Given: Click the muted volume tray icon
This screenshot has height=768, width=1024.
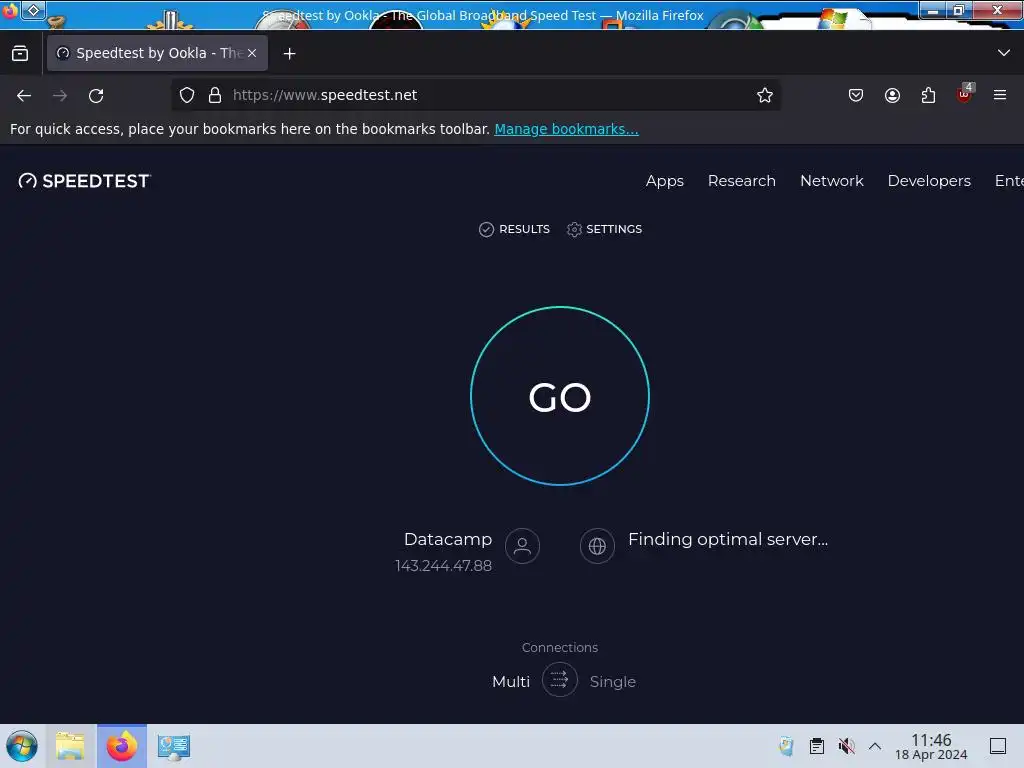Looking at the screenshot, I should tap(846, 746).
